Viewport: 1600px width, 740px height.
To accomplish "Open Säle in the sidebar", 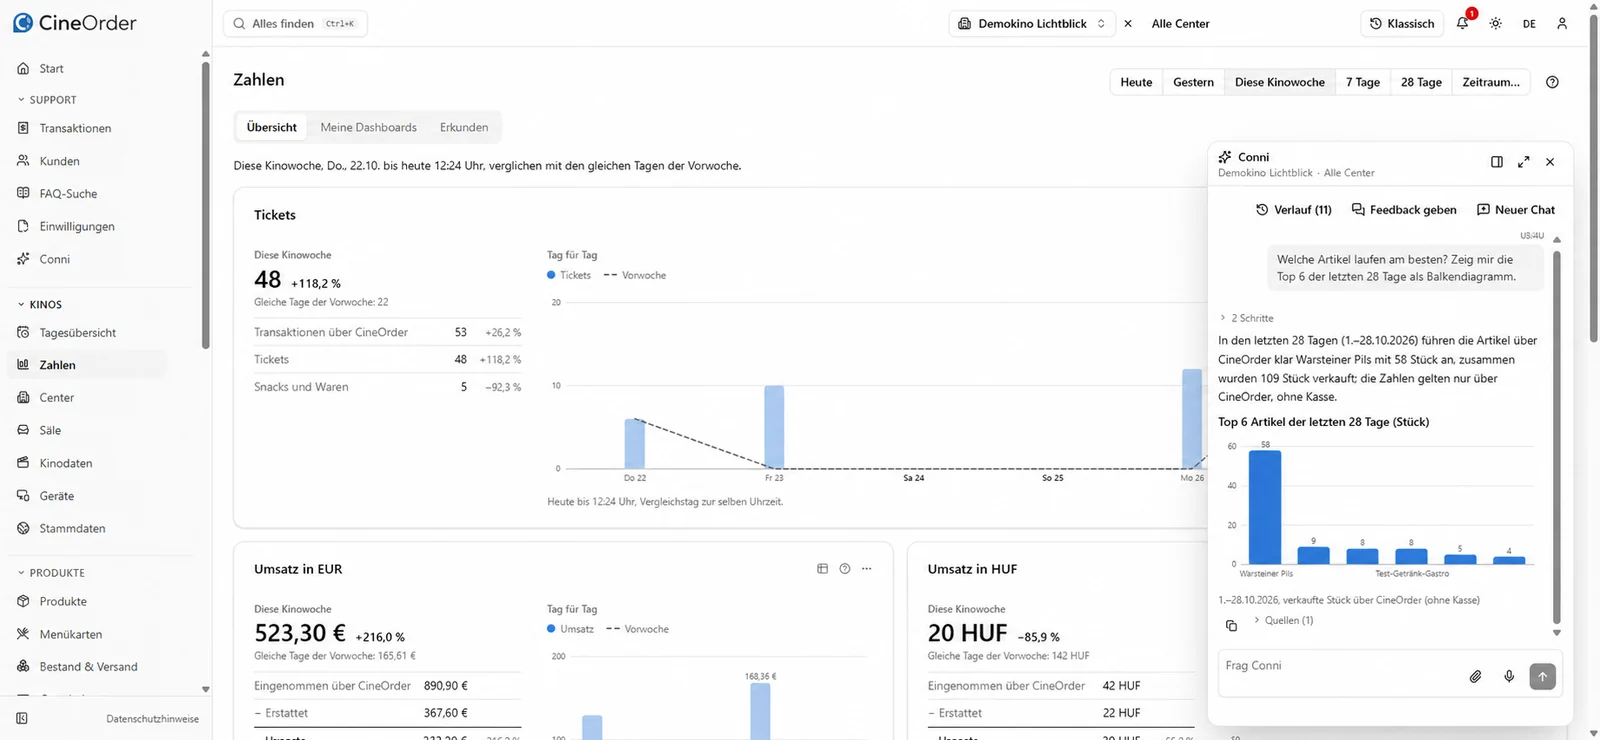I will coord(50,430).
